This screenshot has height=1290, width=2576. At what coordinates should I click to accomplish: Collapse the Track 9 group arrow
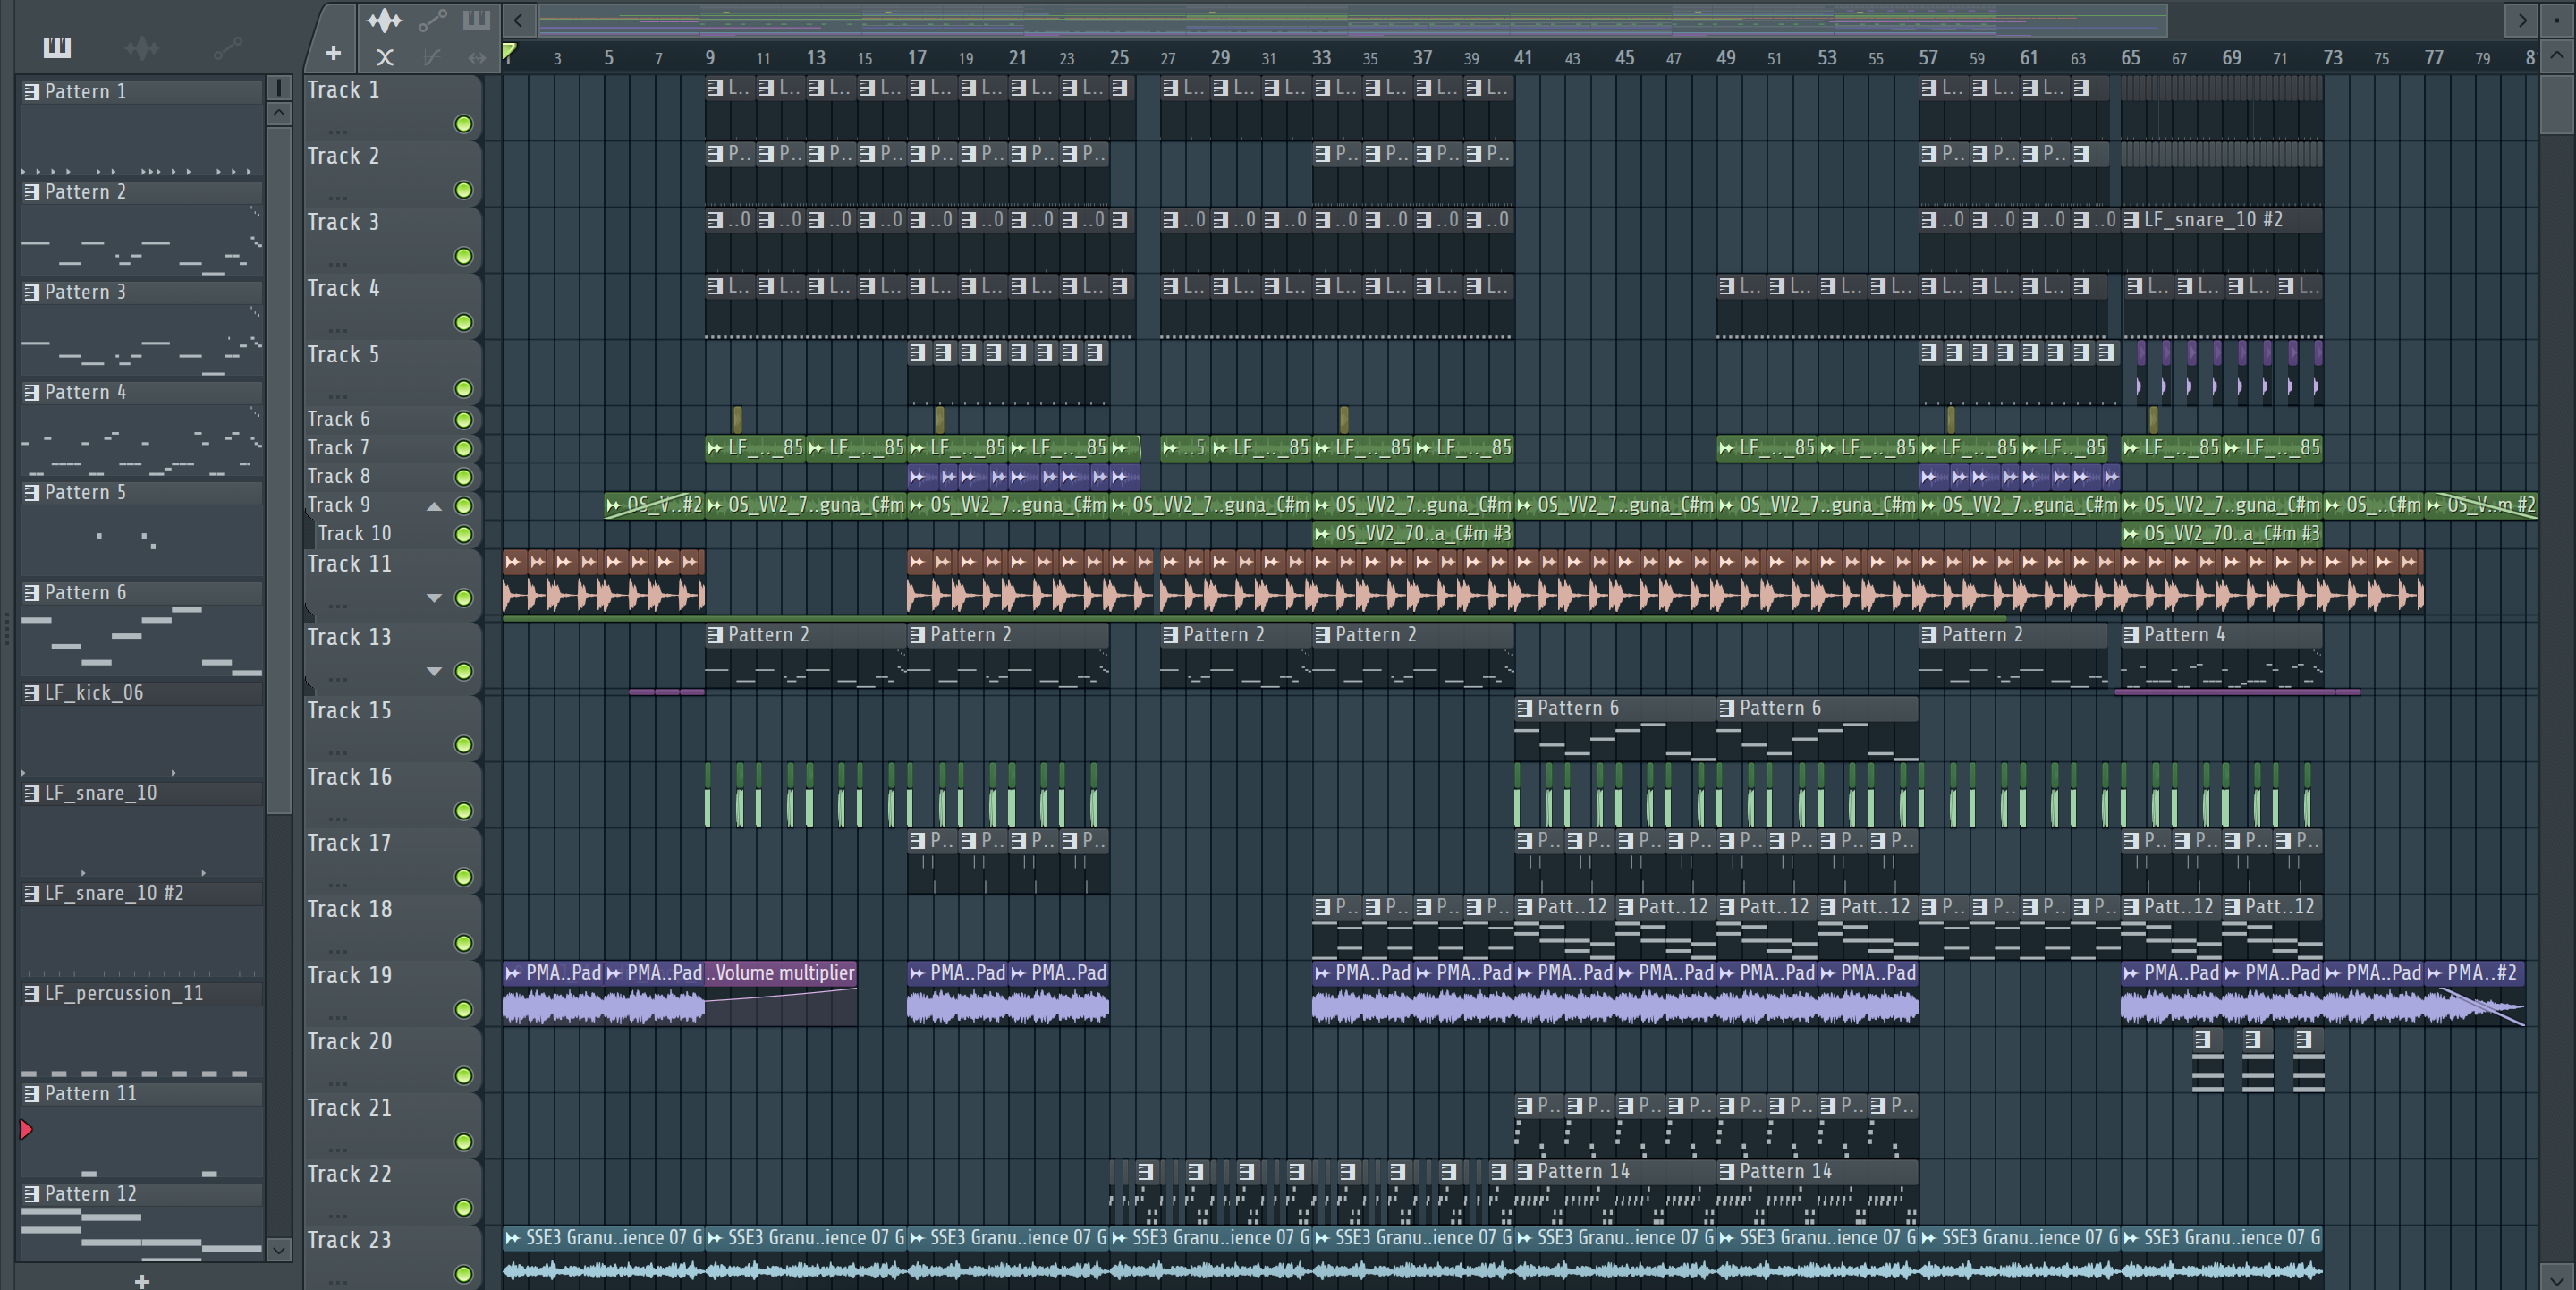pyautogui.click(x=434, y=506)
